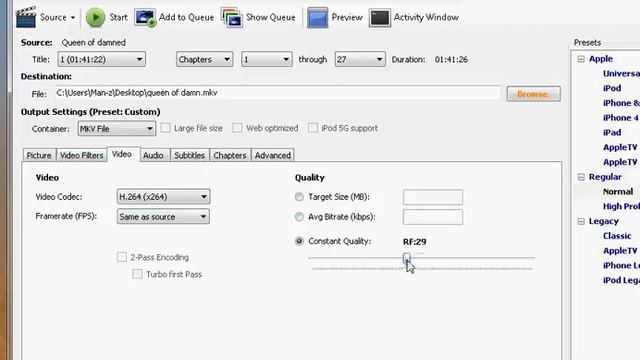
Task: Click the Add to Queue label
Action: pos(186,18)
